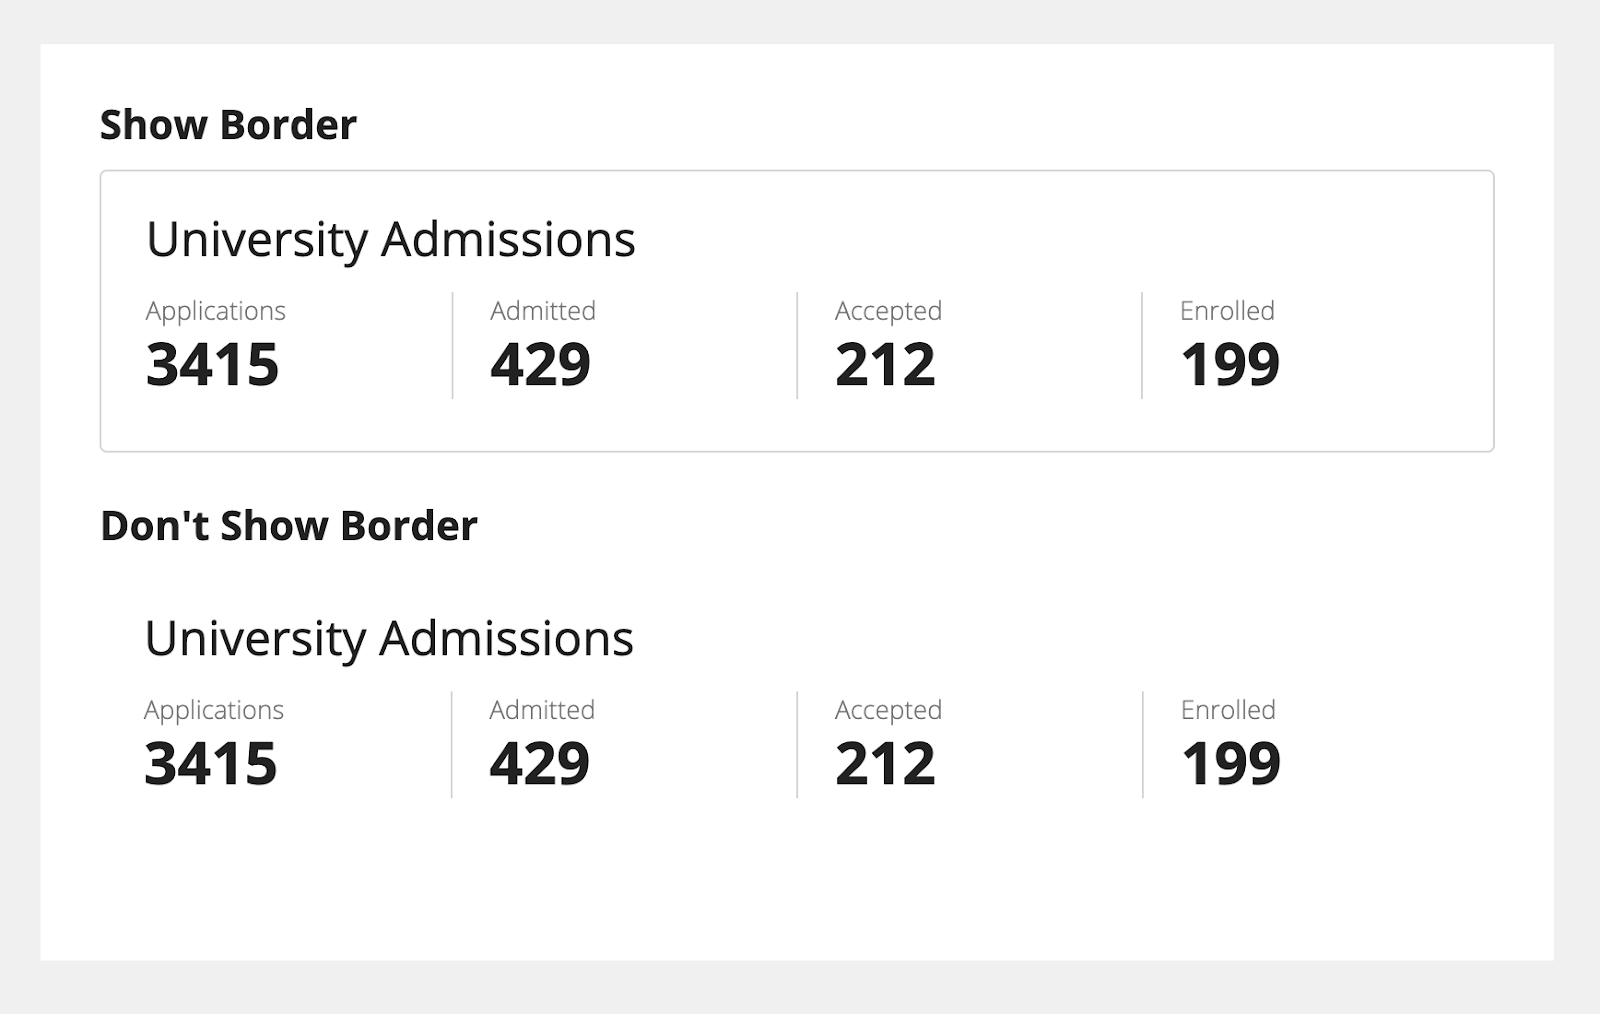Screen dimensions: 1600x1014
Task: Click the Applications label in borderless section
Action: click(215, 710)
